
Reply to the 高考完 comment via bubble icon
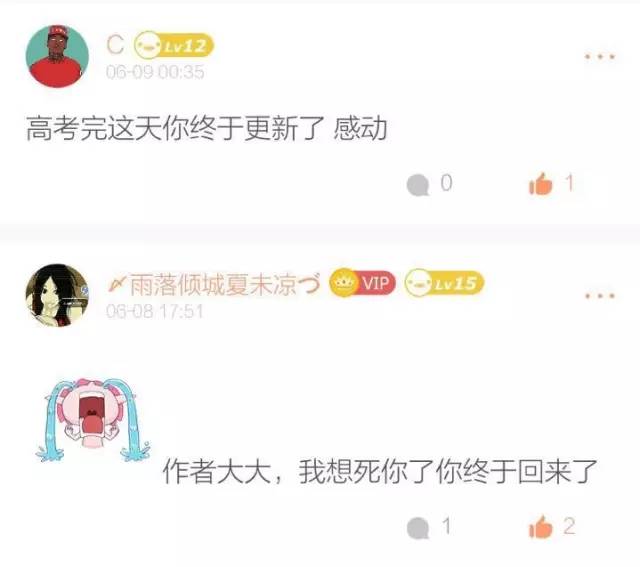418,185
